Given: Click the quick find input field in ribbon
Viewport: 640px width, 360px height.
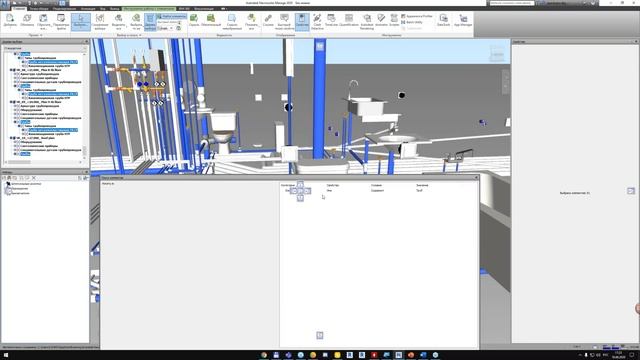Looking at the screenshot, I should [169, 22].
